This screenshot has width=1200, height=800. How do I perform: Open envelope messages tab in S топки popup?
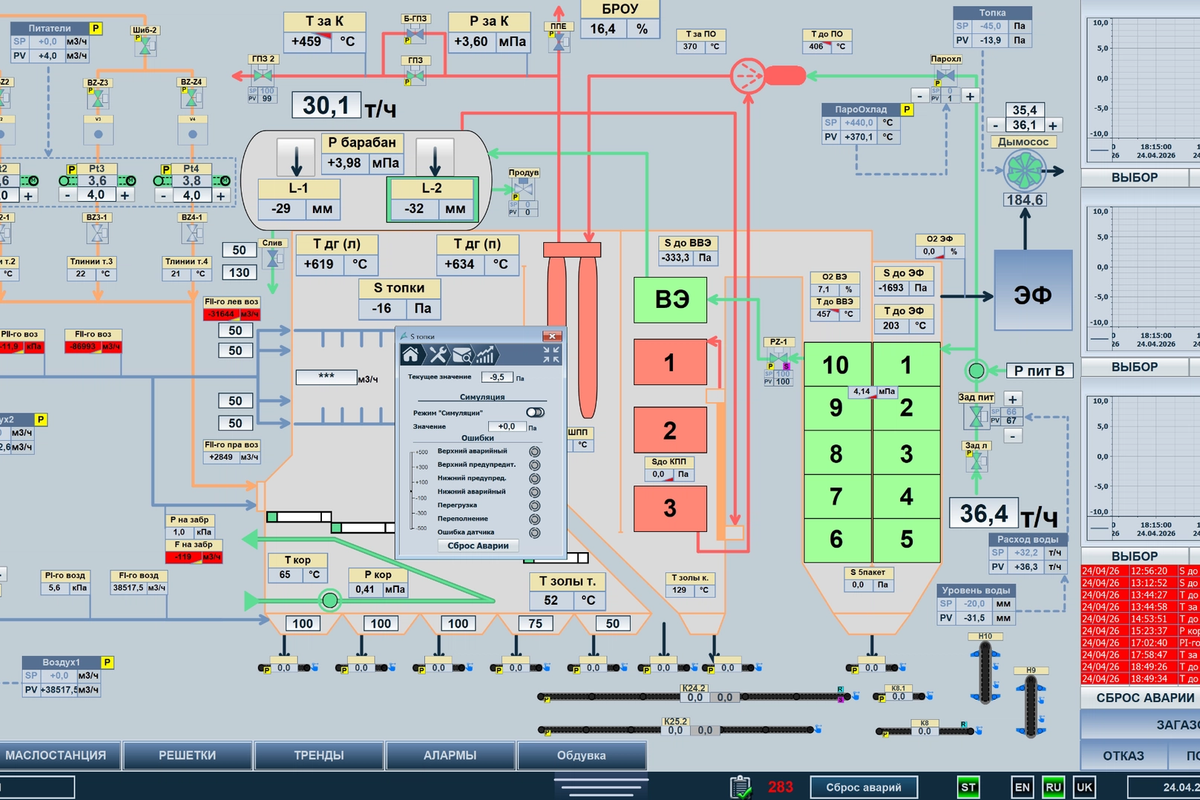(x=461, y=354)
